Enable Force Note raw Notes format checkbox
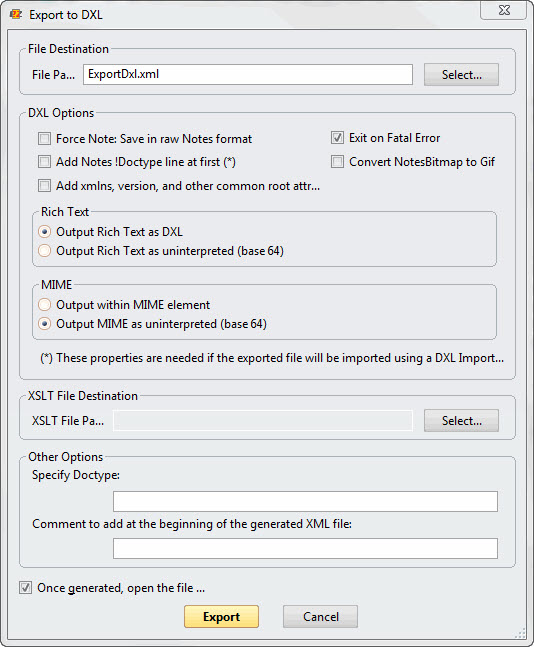534x647 pixels. pyautogui.click(x=44, y=139)
